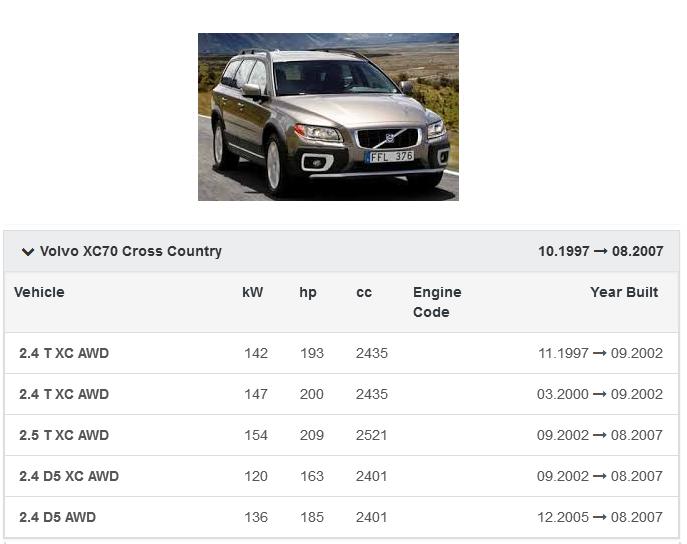The height and width of the screenshot is (544, 687).
Task: Click the 163 hp value
Action: click(x=312, y=476)
